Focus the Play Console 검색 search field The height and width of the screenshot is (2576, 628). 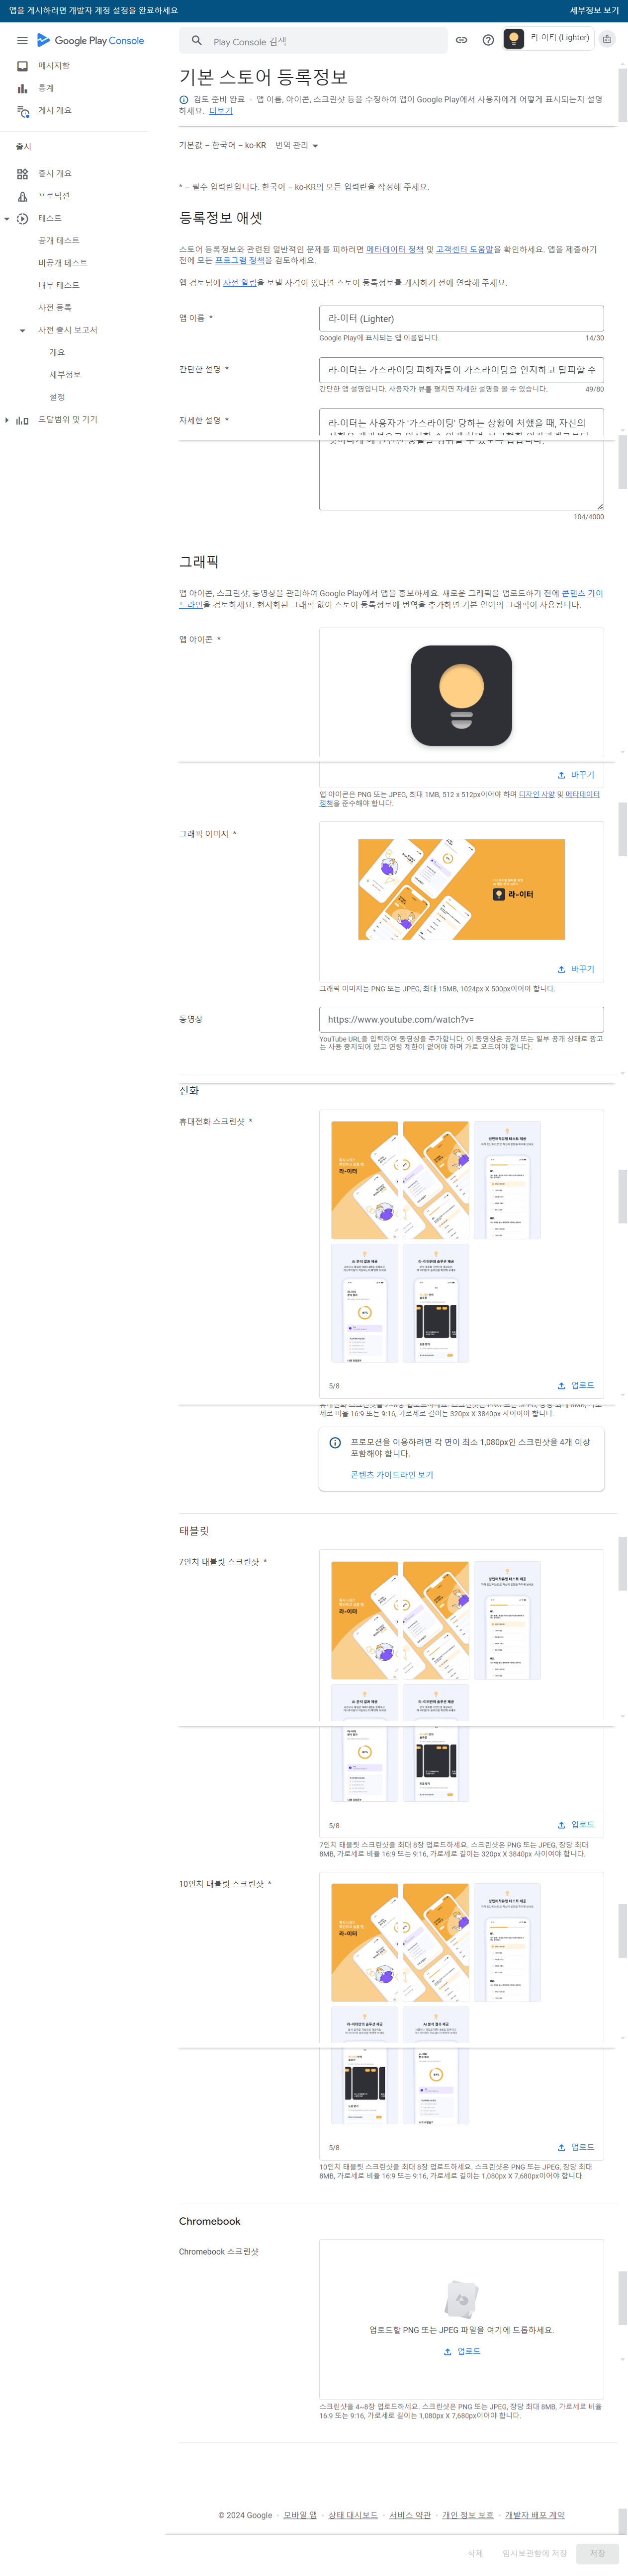point(313,41)
